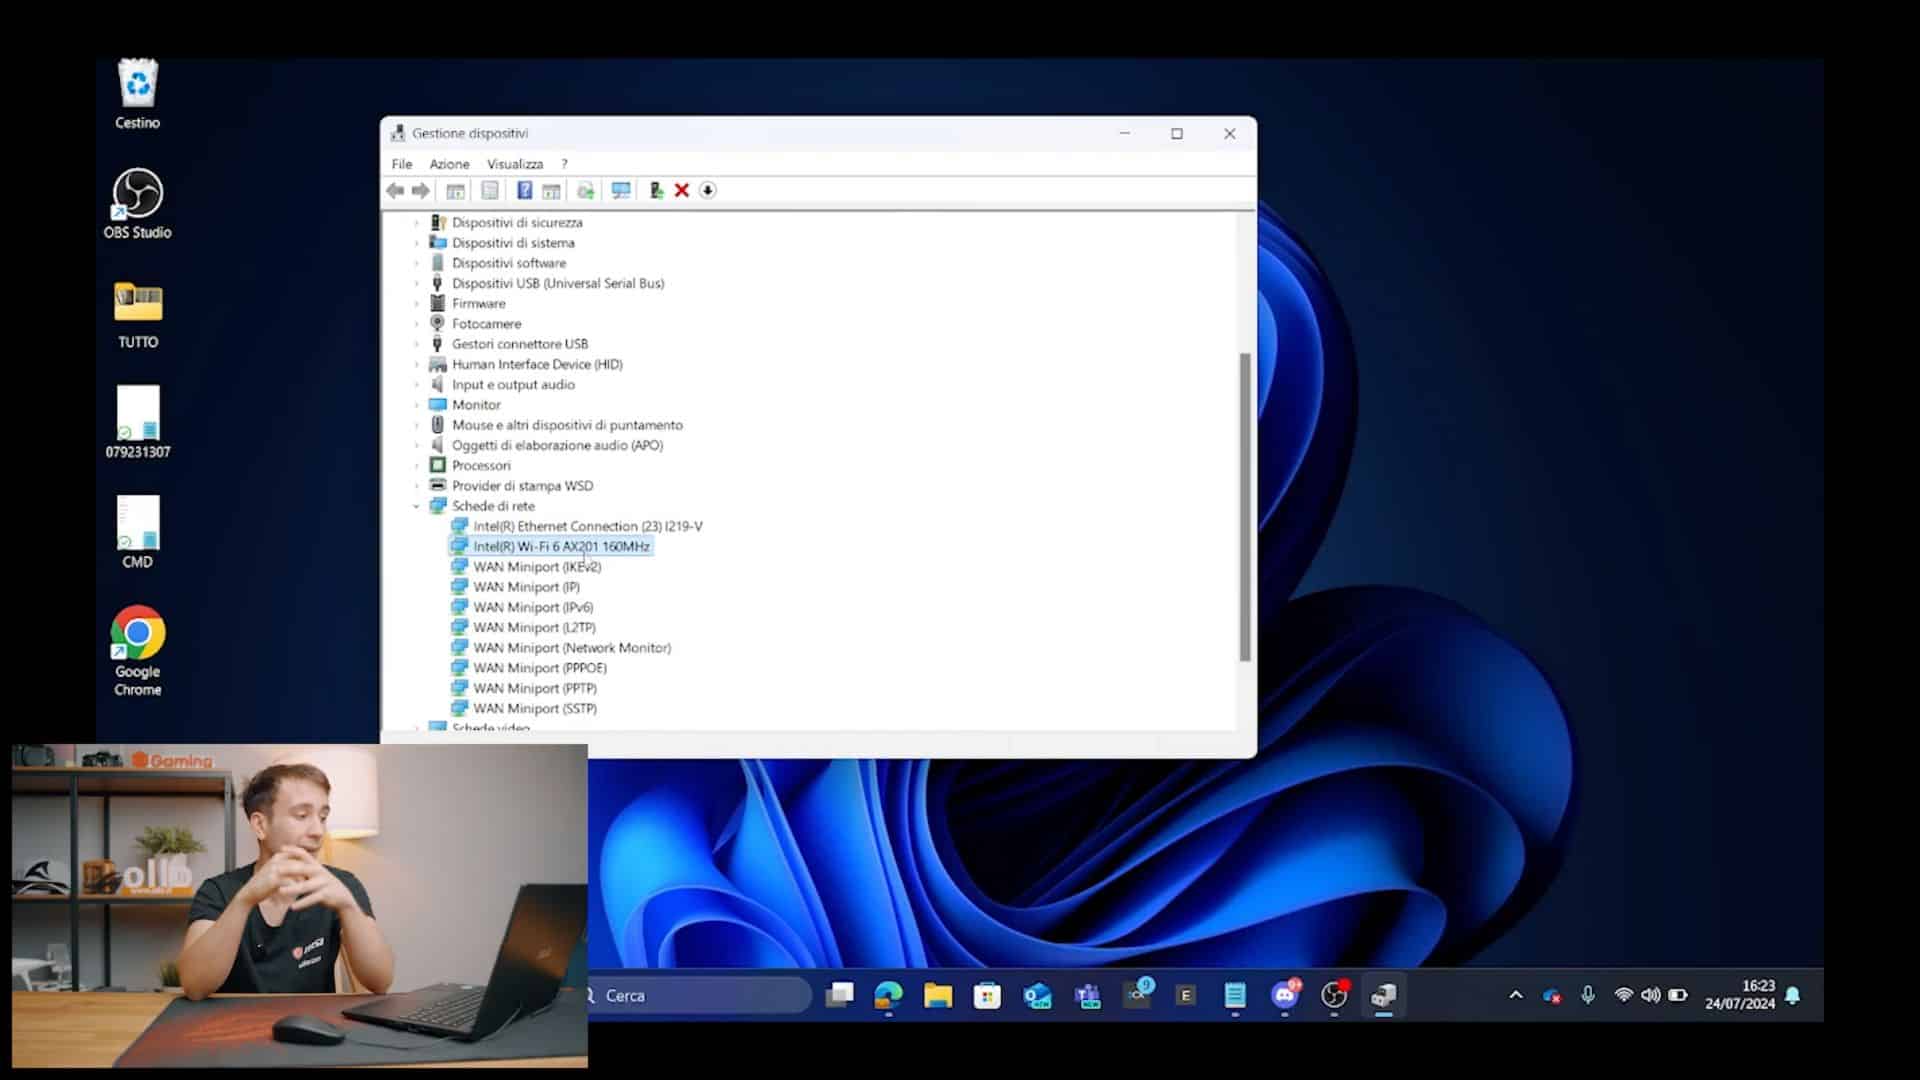
Task: Click the update driver icon with green arrow
Action: (656, 190)
